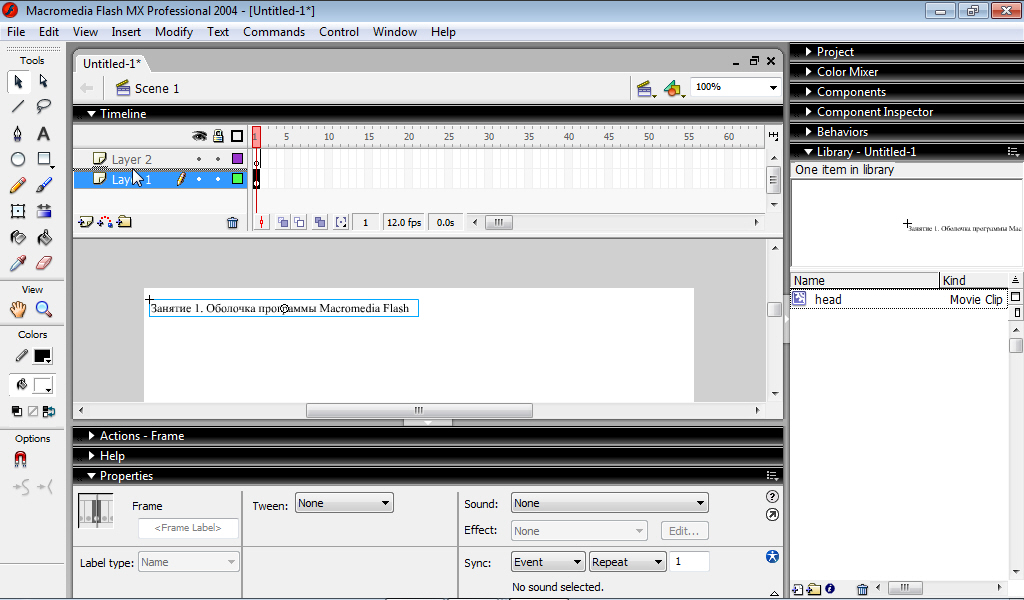Screen dimensions: 1024x600
Task: Select the Free Transform tool
Action: [x=18, y=211]
